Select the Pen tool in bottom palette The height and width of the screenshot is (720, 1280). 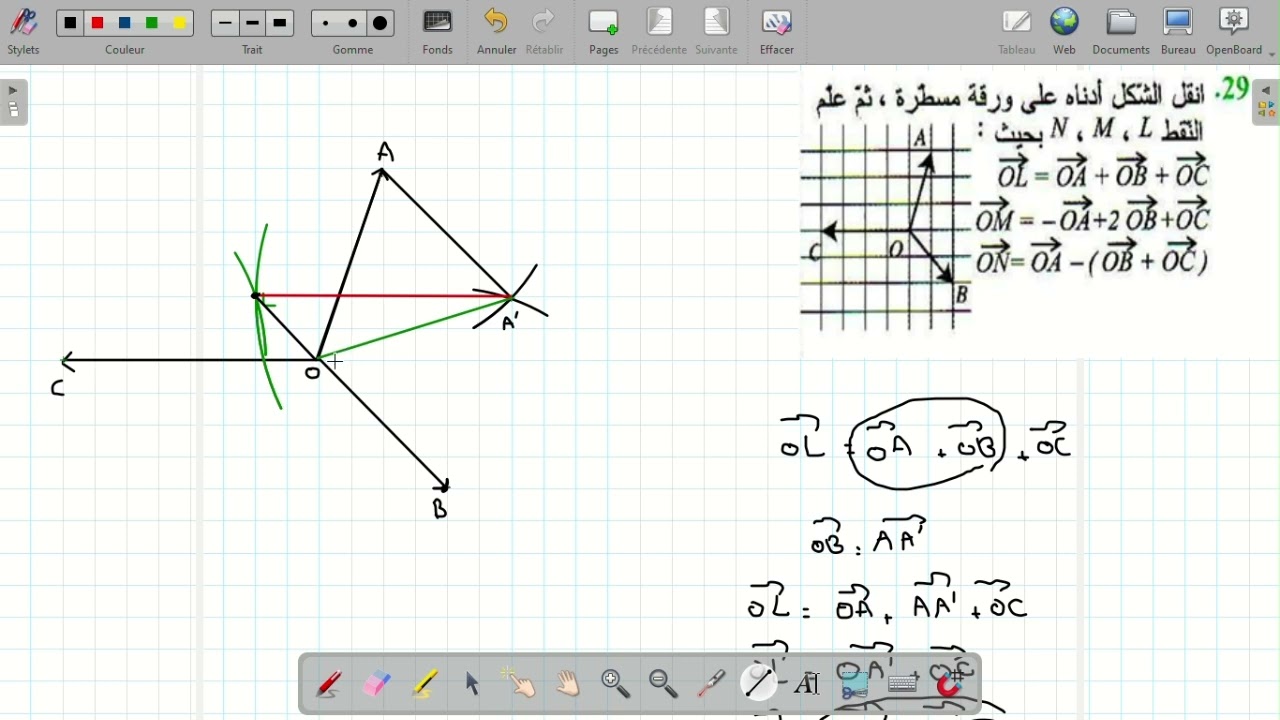329,684
